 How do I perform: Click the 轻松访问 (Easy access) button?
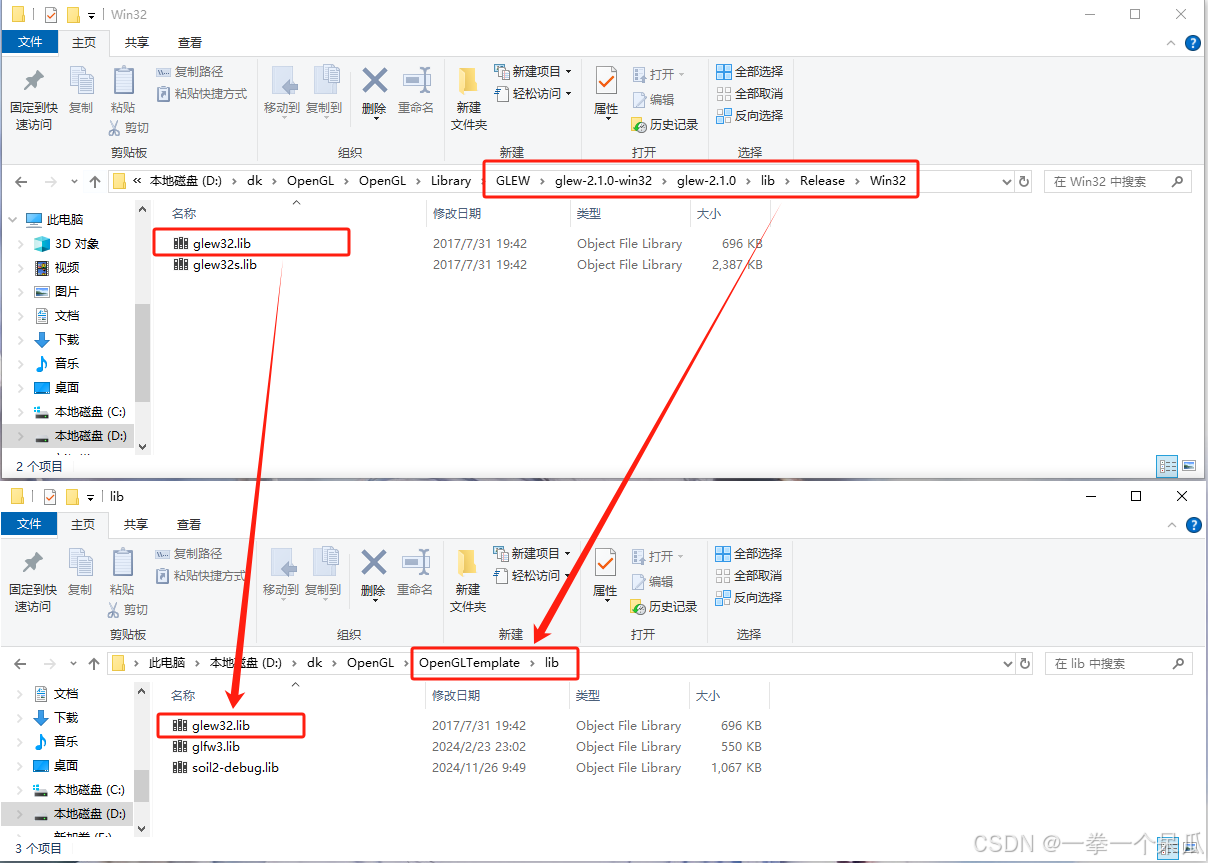(532, 92)
